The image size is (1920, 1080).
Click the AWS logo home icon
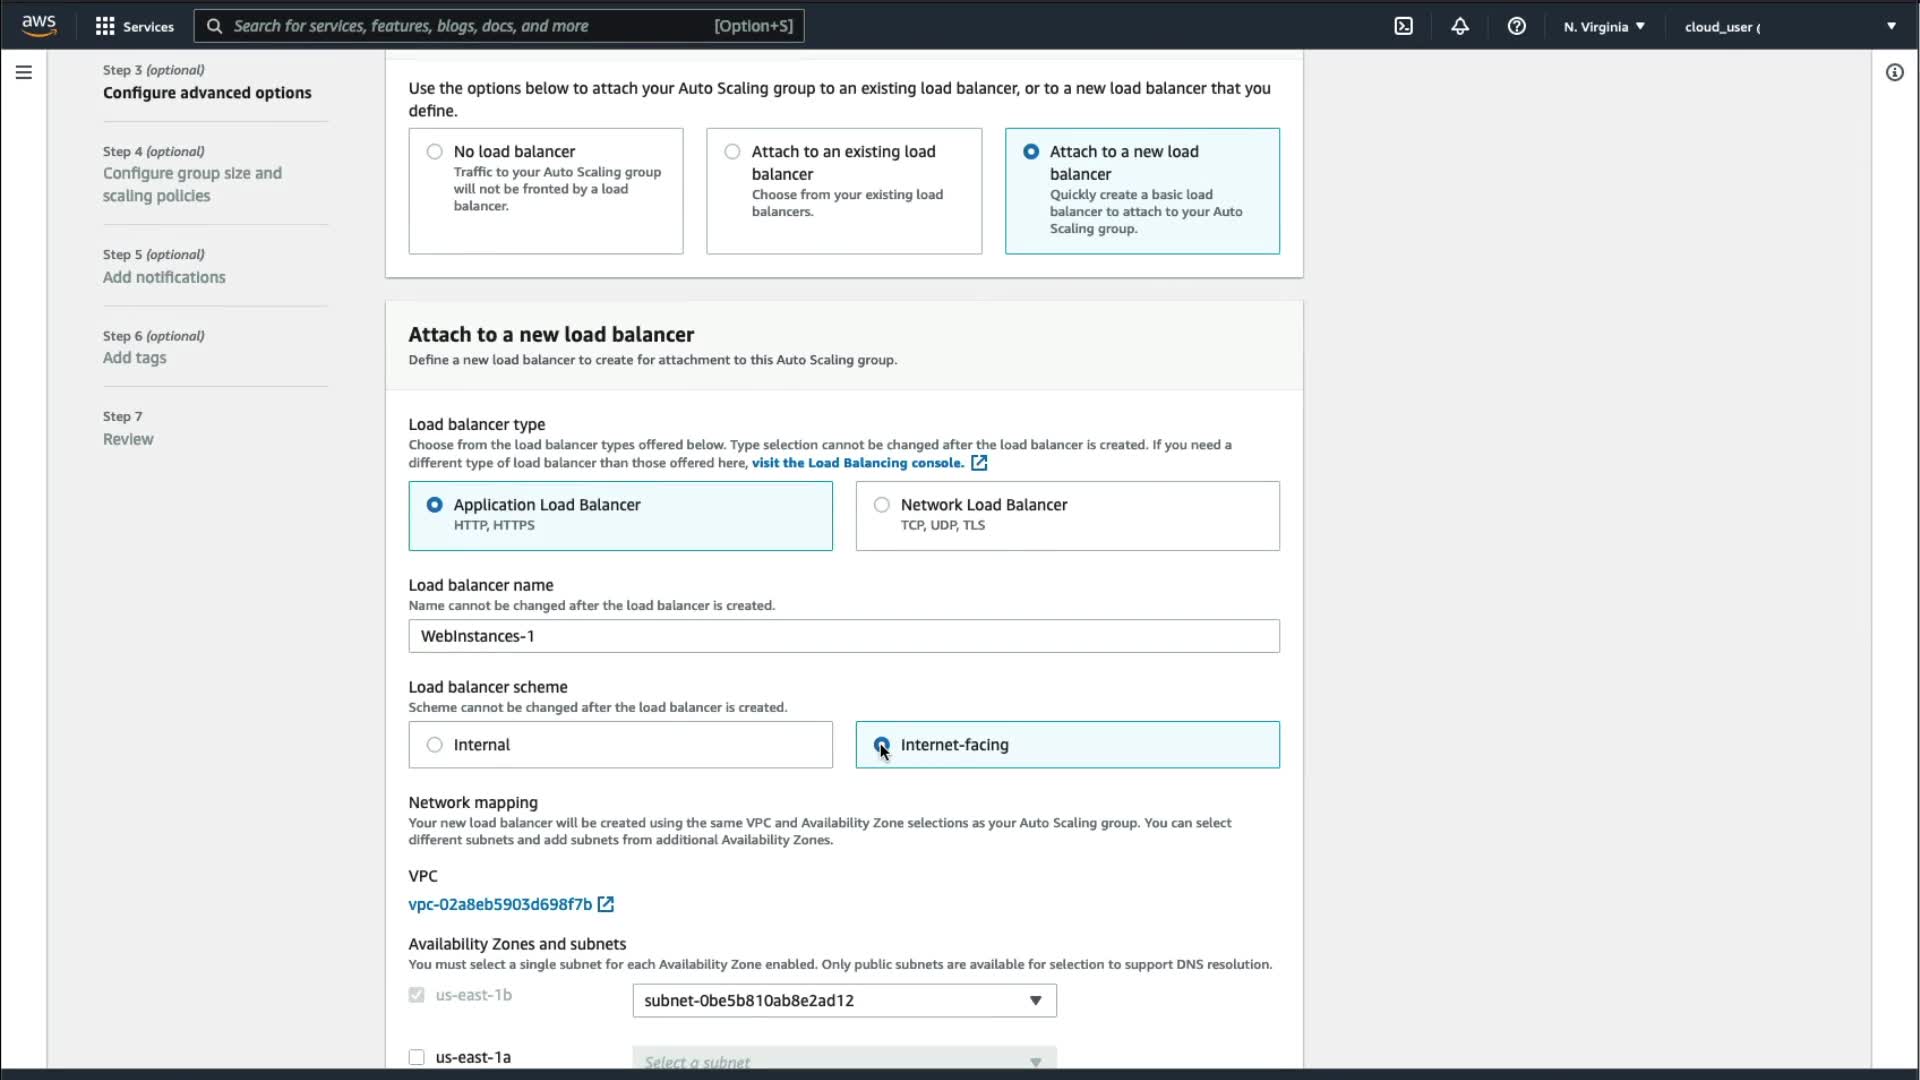coord(39,25)
